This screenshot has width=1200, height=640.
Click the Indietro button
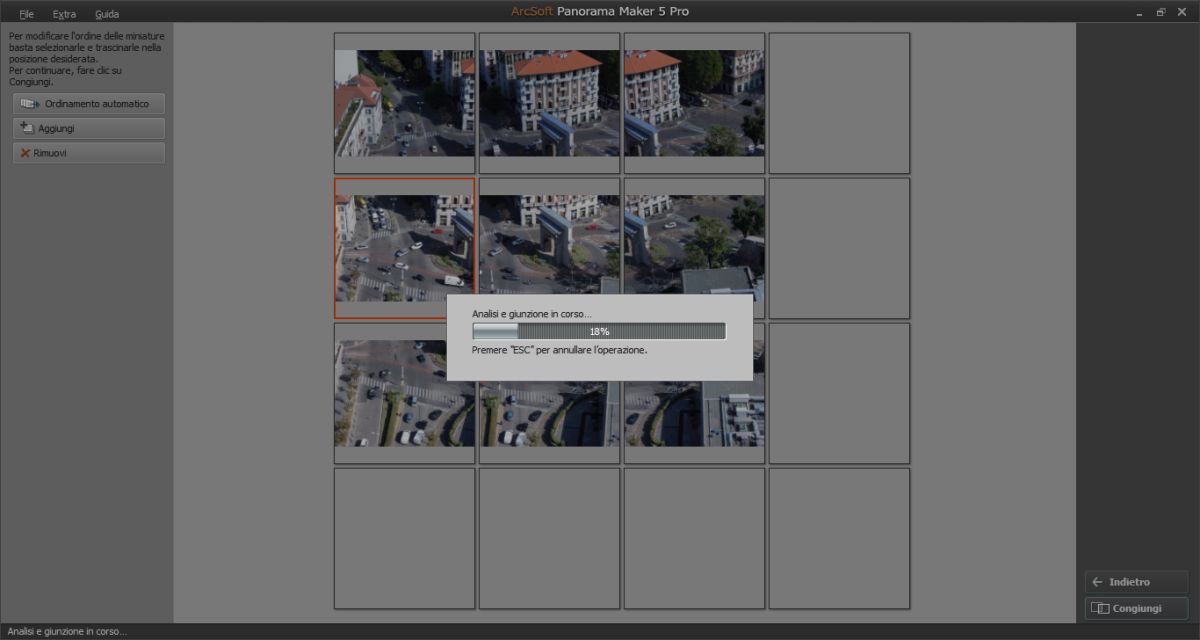[1136, 582]
